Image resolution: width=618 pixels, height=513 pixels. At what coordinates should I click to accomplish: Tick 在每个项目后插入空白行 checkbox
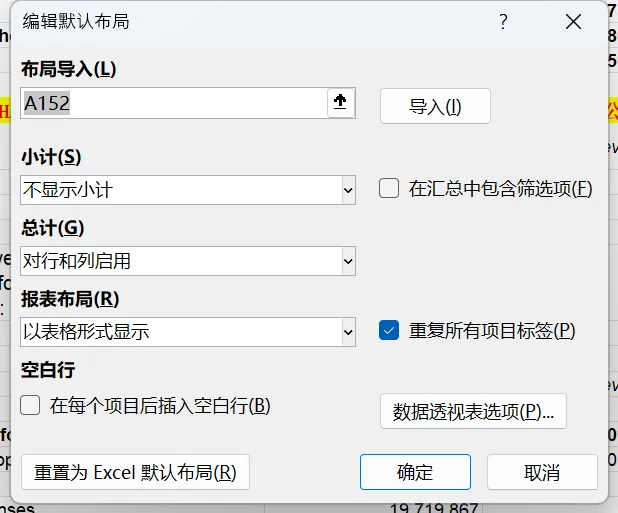point(30,405)
